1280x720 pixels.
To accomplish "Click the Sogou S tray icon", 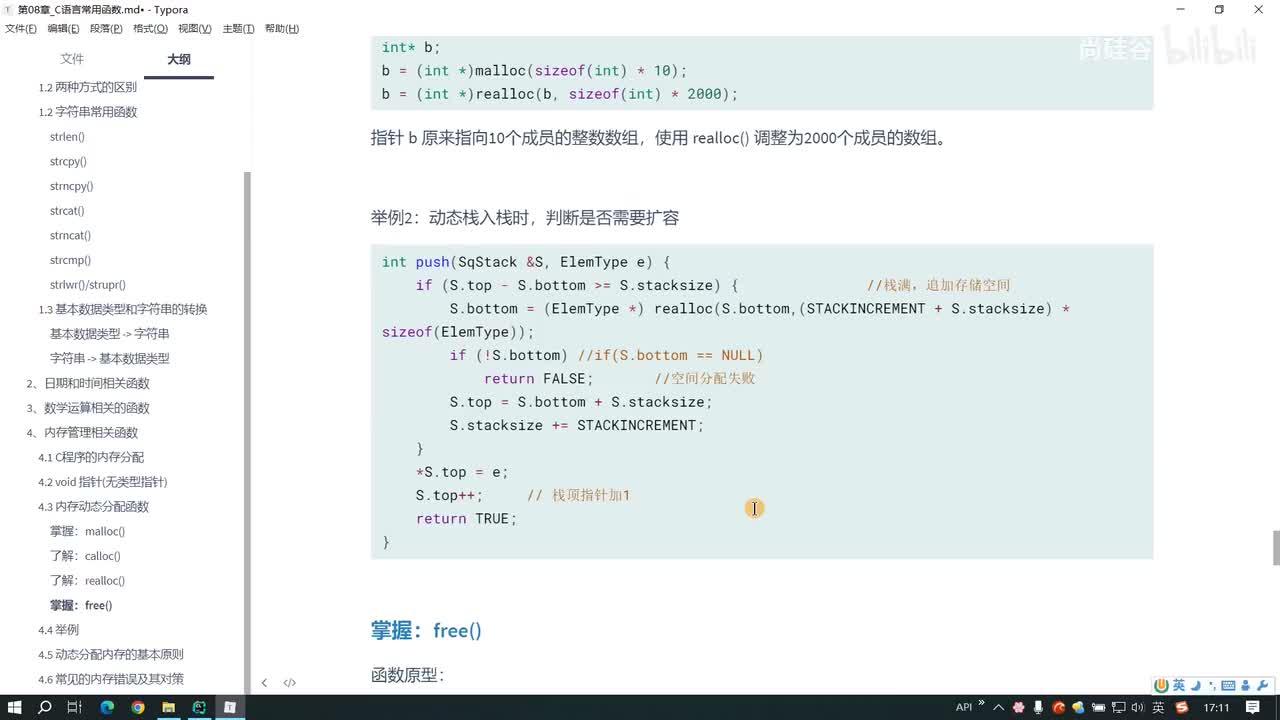I will pyautogui.click(x=1182, y=707).
